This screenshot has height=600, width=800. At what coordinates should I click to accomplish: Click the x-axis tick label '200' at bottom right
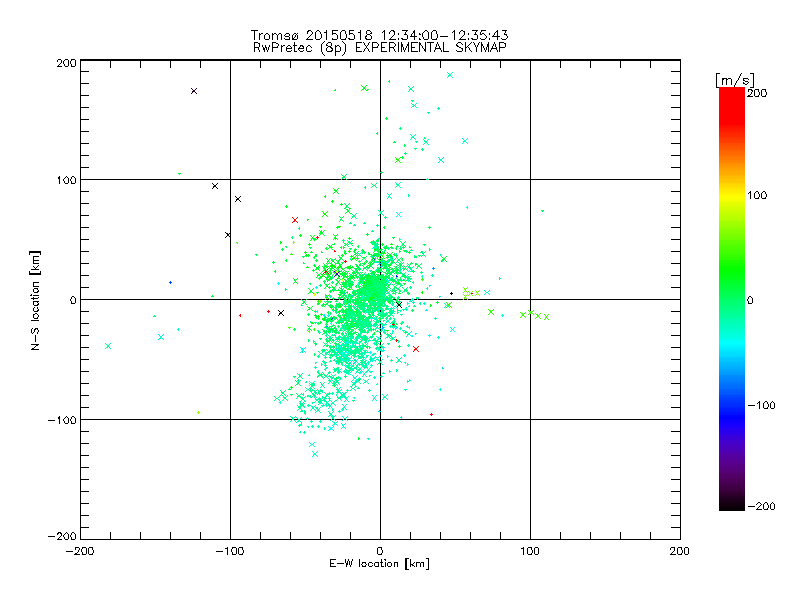tap(679, 551)
